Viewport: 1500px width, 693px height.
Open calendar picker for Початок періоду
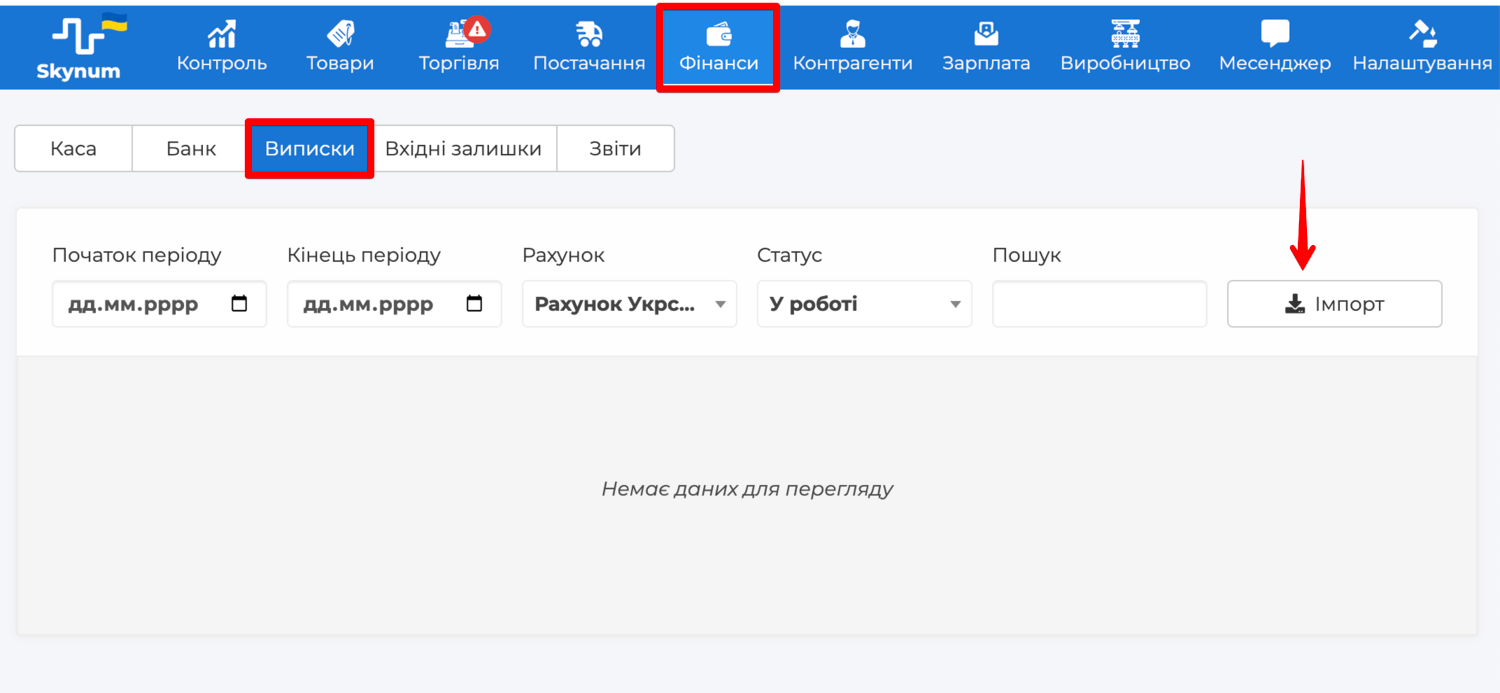[239, 304]
